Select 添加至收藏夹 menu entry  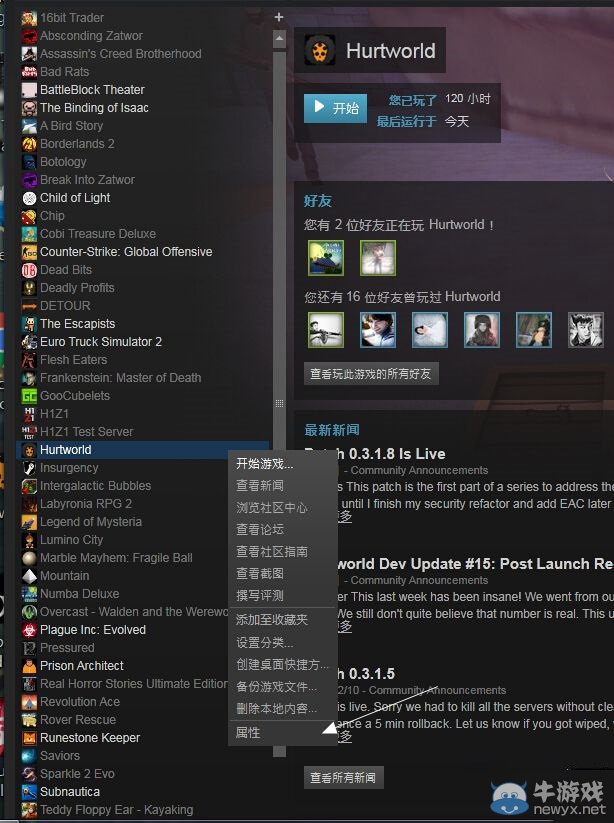pos(272,620)
